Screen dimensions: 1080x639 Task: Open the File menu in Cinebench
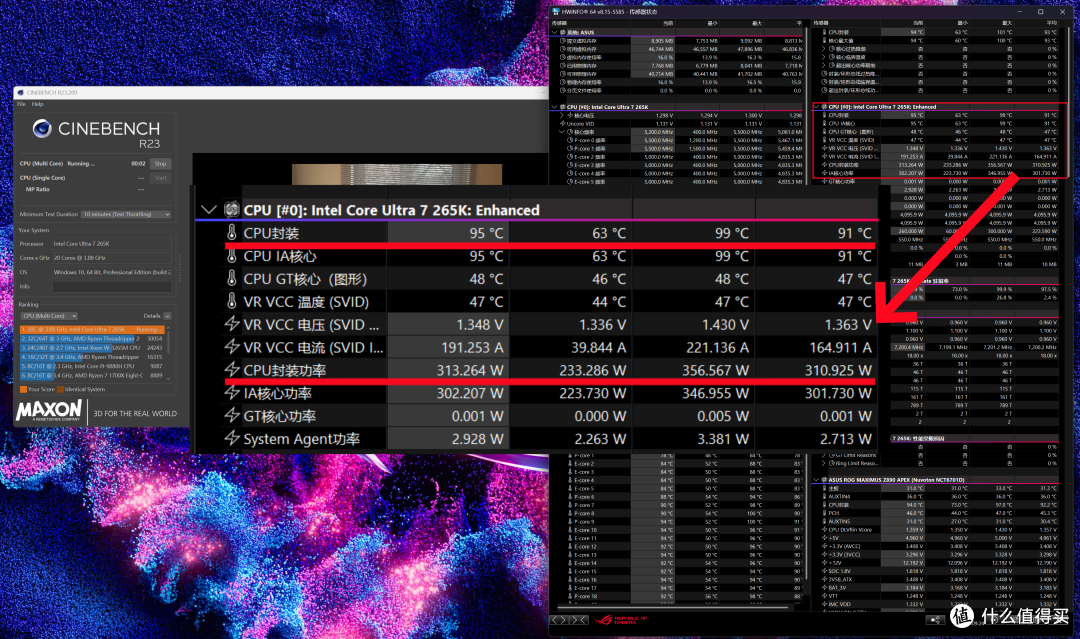point(21,104)
